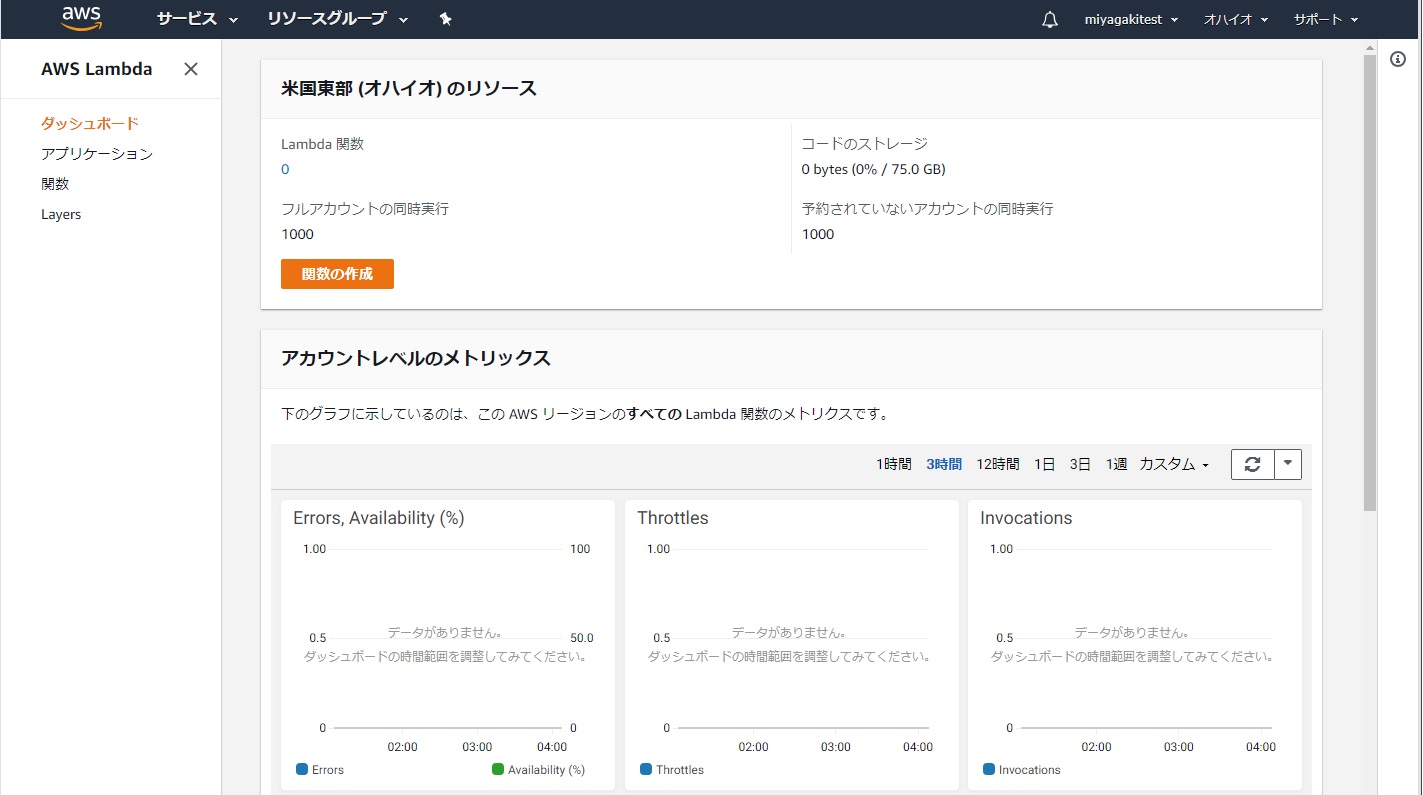
Task: Toggle the Errors legend marker
Action: (302, 770)
